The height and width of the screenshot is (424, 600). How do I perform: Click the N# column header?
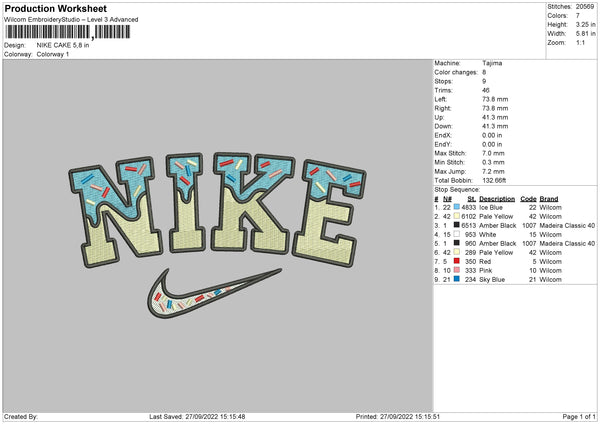(447, 199)
